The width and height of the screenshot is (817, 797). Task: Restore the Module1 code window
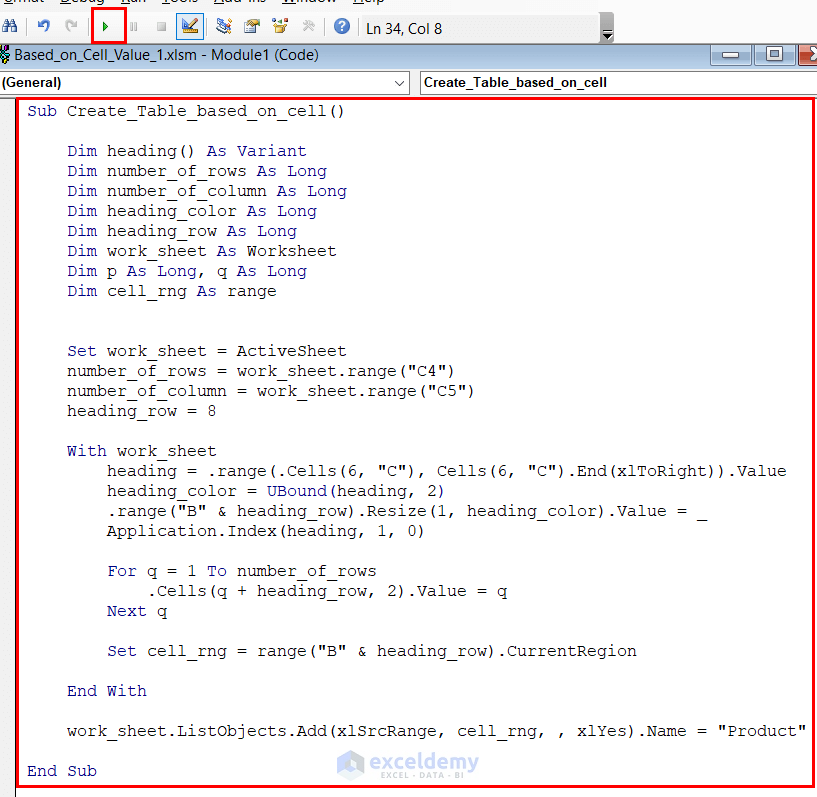[774, 55]
